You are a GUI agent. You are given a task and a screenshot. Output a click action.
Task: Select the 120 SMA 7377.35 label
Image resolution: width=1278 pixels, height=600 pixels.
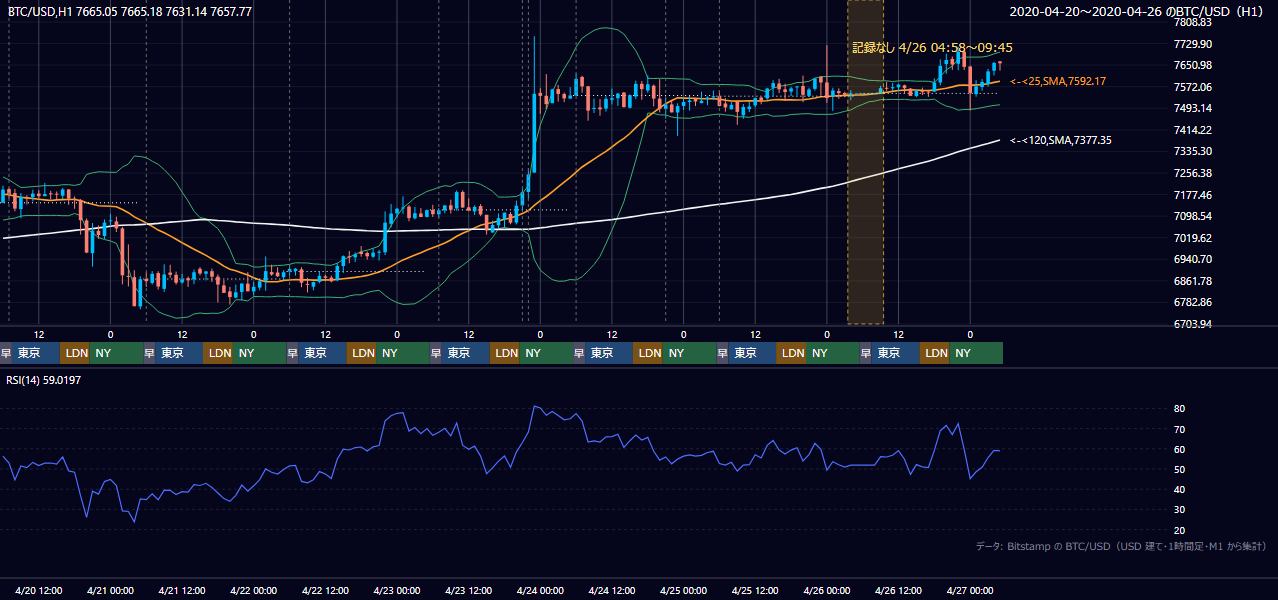[1061, 141]
